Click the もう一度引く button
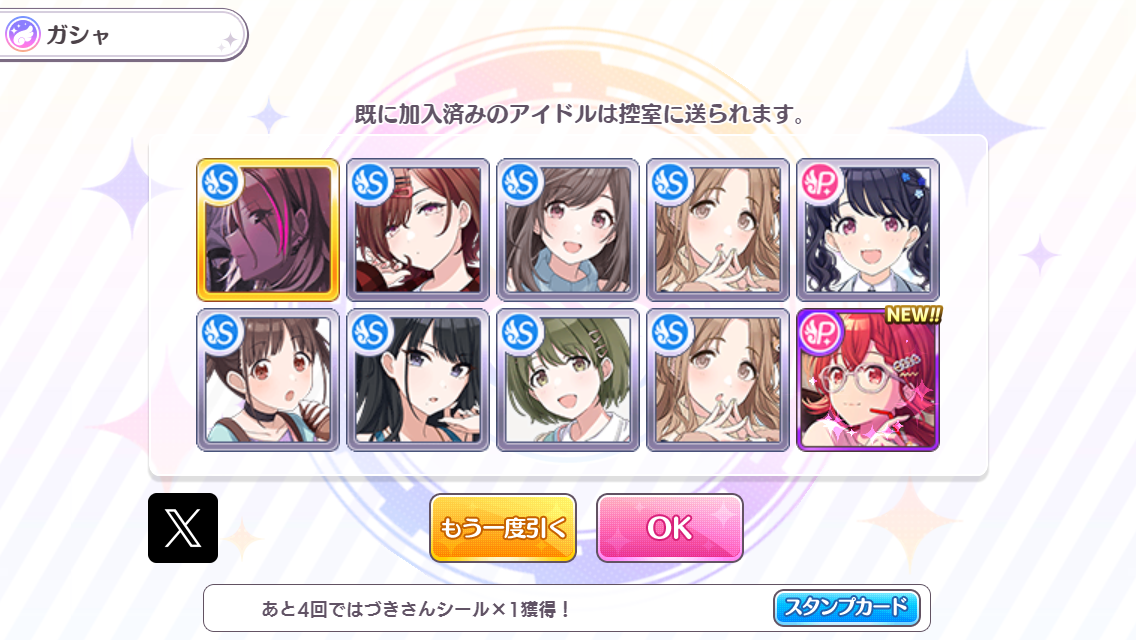Screen dimensions: 1136x640 (503, 528)
